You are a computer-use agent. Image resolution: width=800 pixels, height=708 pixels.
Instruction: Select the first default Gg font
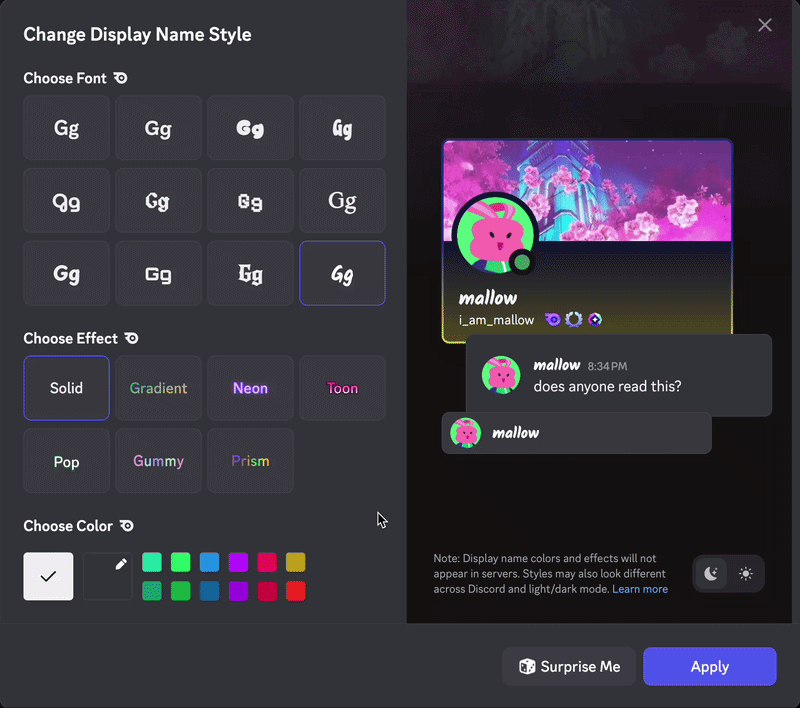tap(66, 128)
